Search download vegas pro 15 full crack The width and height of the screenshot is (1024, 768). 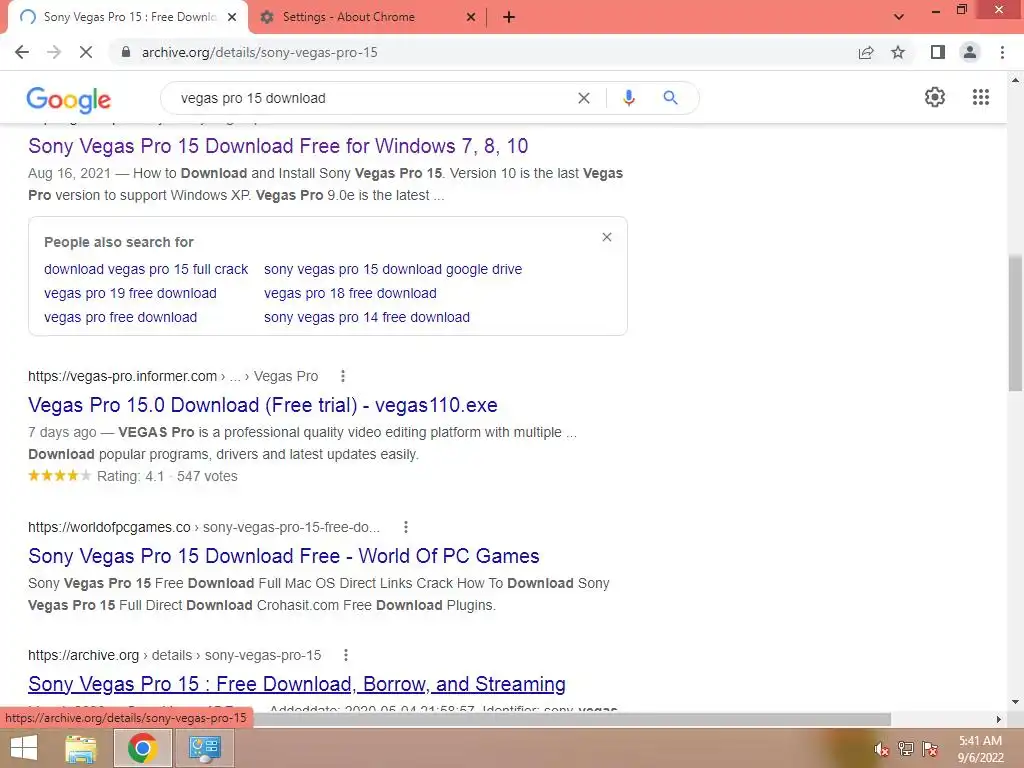[x=146, y=269]
